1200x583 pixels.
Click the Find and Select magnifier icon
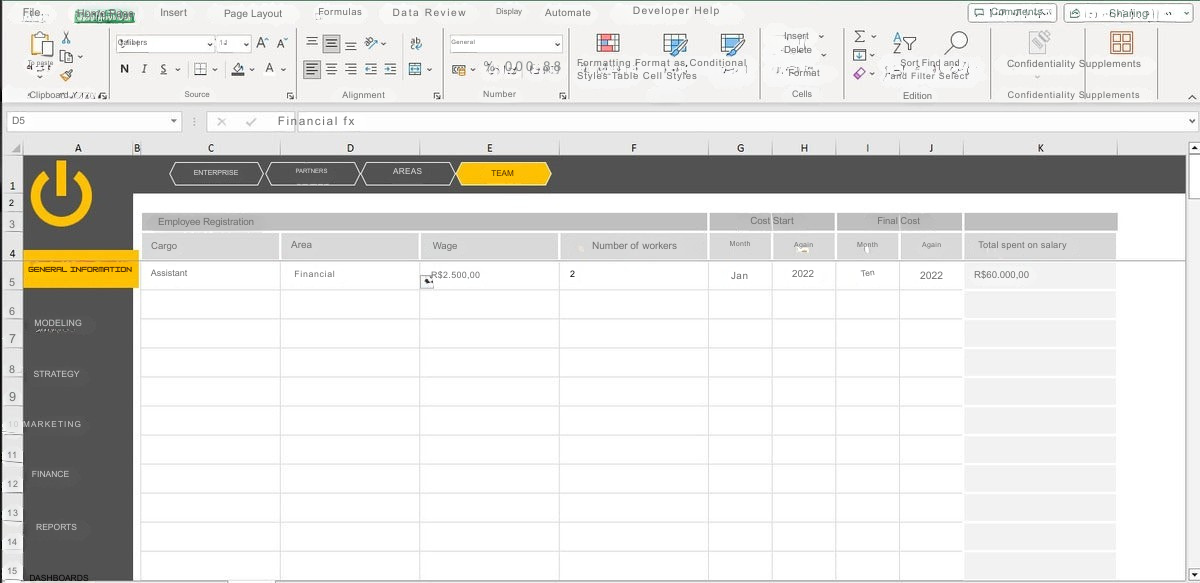(x=956, y=43)
